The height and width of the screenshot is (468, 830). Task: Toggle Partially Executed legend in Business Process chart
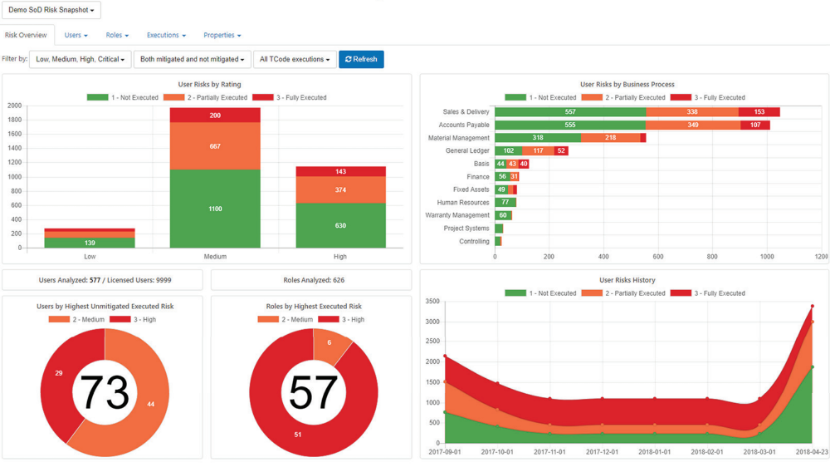[623, 97]
